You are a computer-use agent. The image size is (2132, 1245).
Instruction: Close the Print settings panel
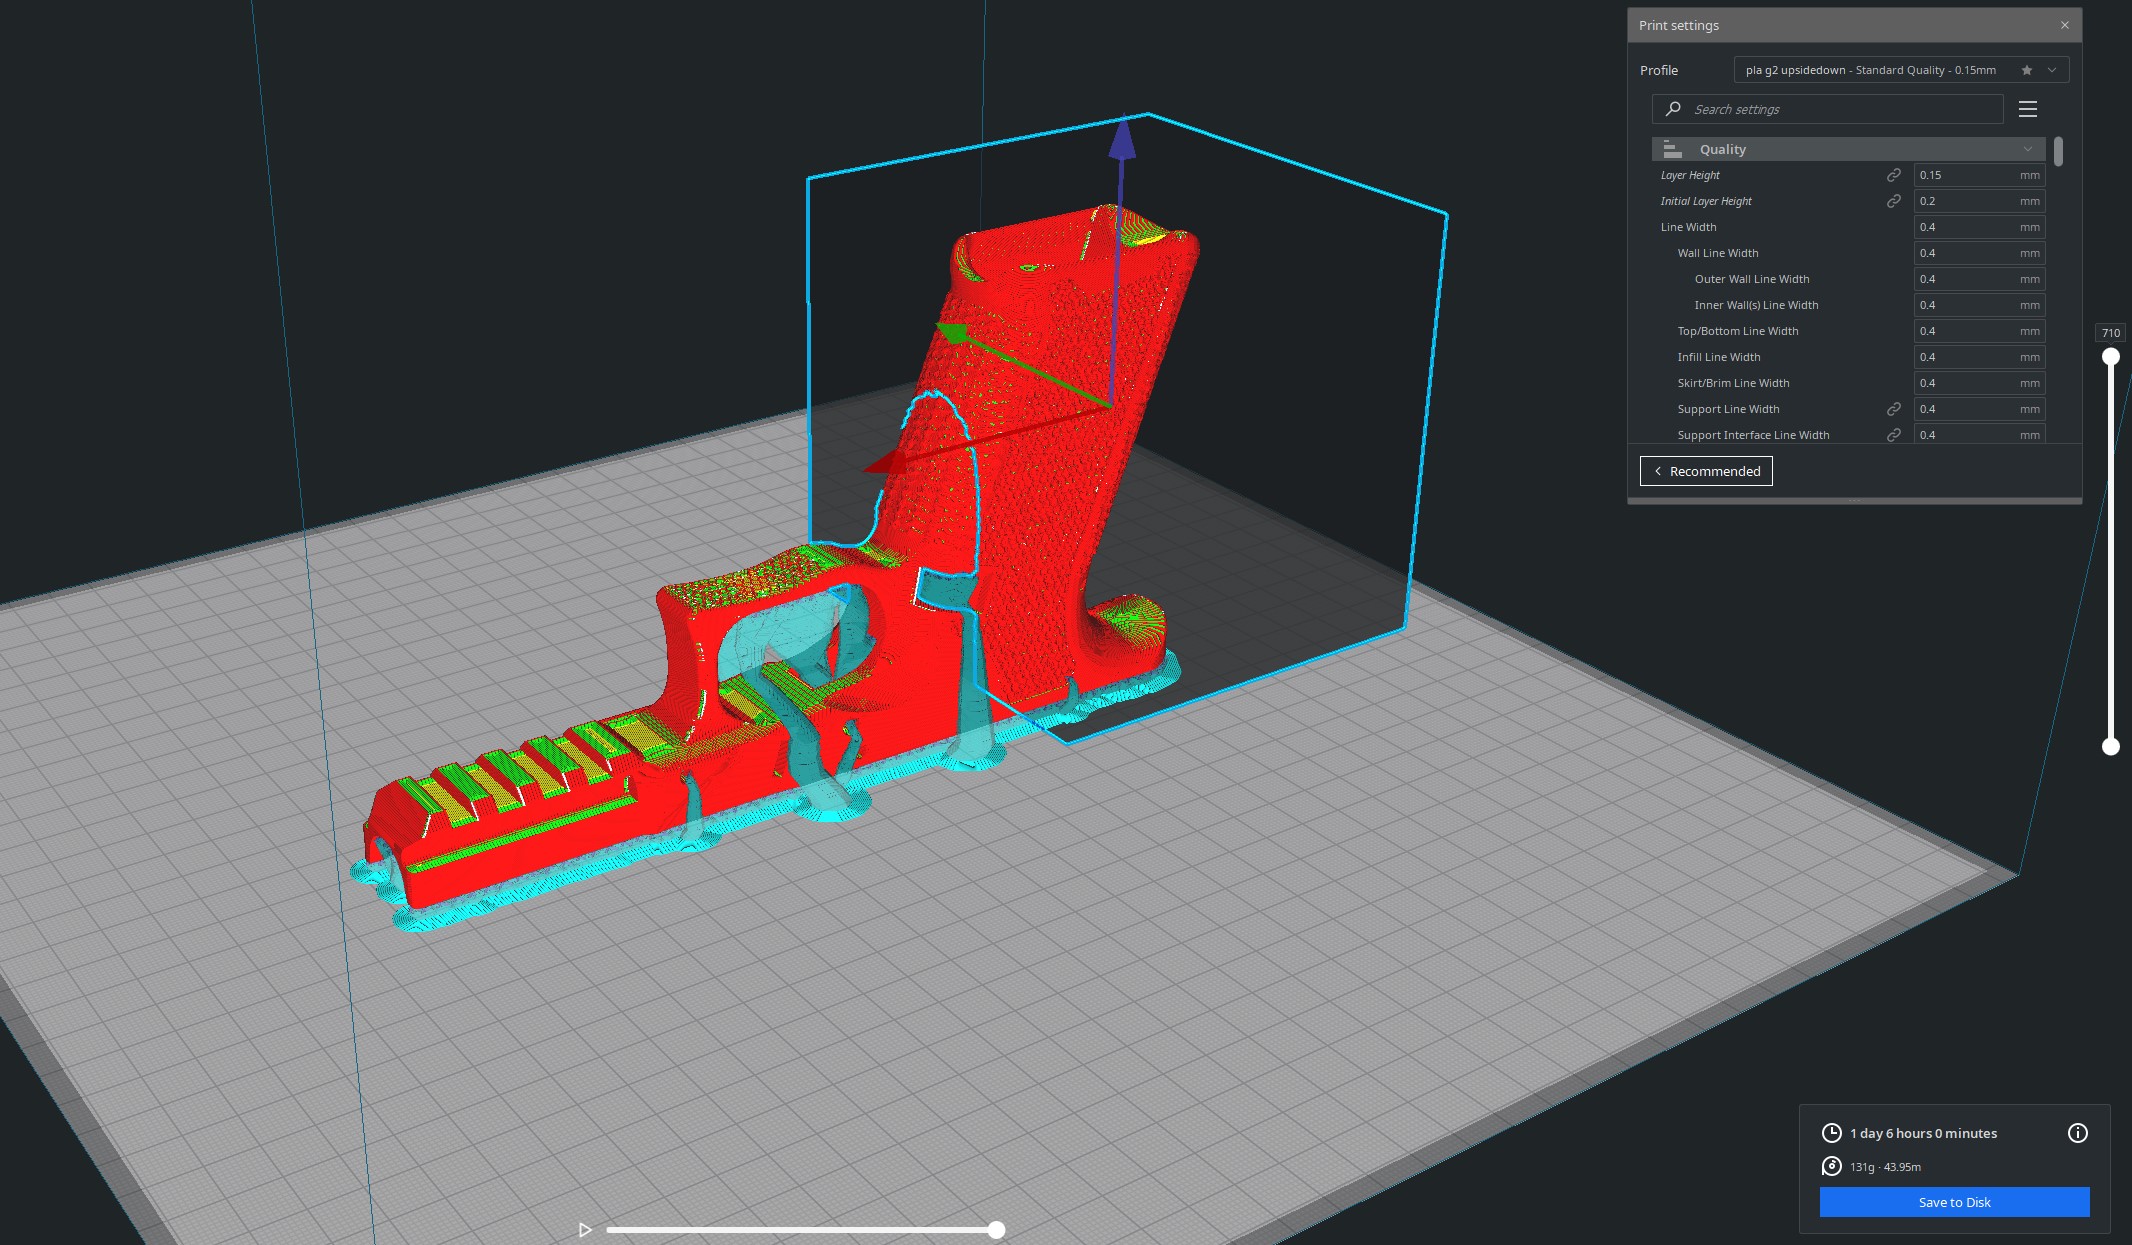point(2064,25)
